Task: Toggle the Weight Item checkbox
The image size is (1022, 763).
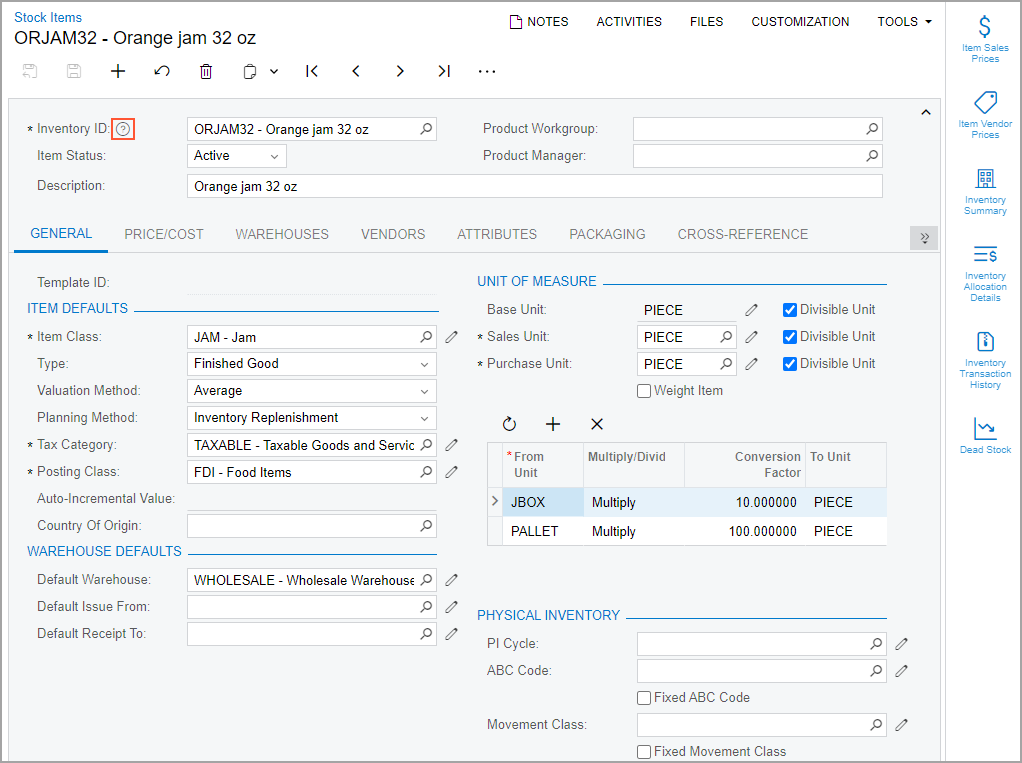Action: 644,391
